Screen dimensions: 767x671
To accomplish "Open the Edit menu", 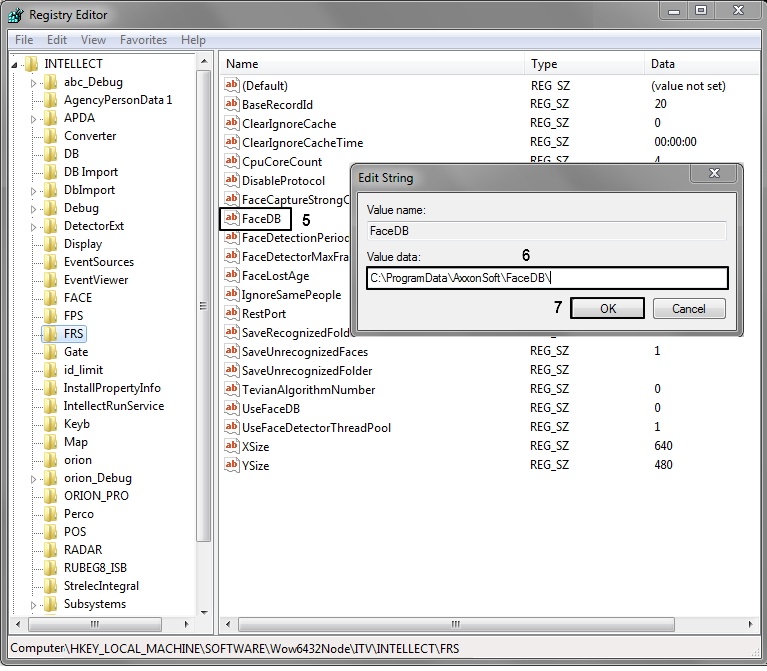I will click(x=57, y=40).
